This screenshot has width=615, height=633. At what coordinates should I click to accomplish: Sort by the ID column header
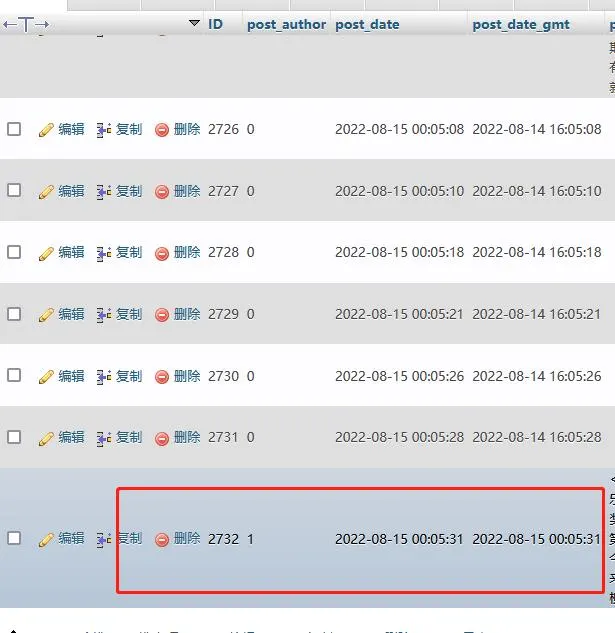point(215,24)
